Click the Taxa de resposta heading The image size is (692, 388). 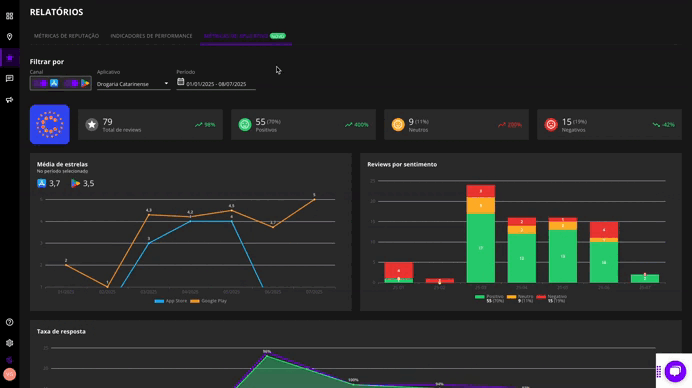61,331
